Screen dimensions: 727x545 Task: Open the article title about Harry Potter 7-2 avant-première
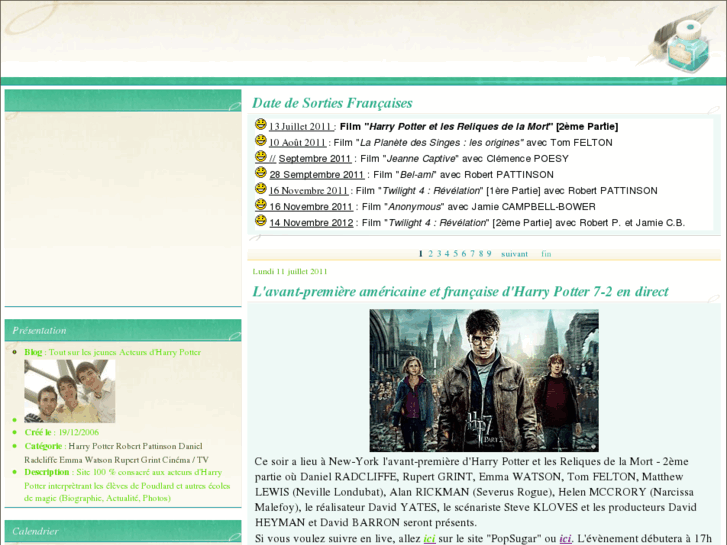460,292
